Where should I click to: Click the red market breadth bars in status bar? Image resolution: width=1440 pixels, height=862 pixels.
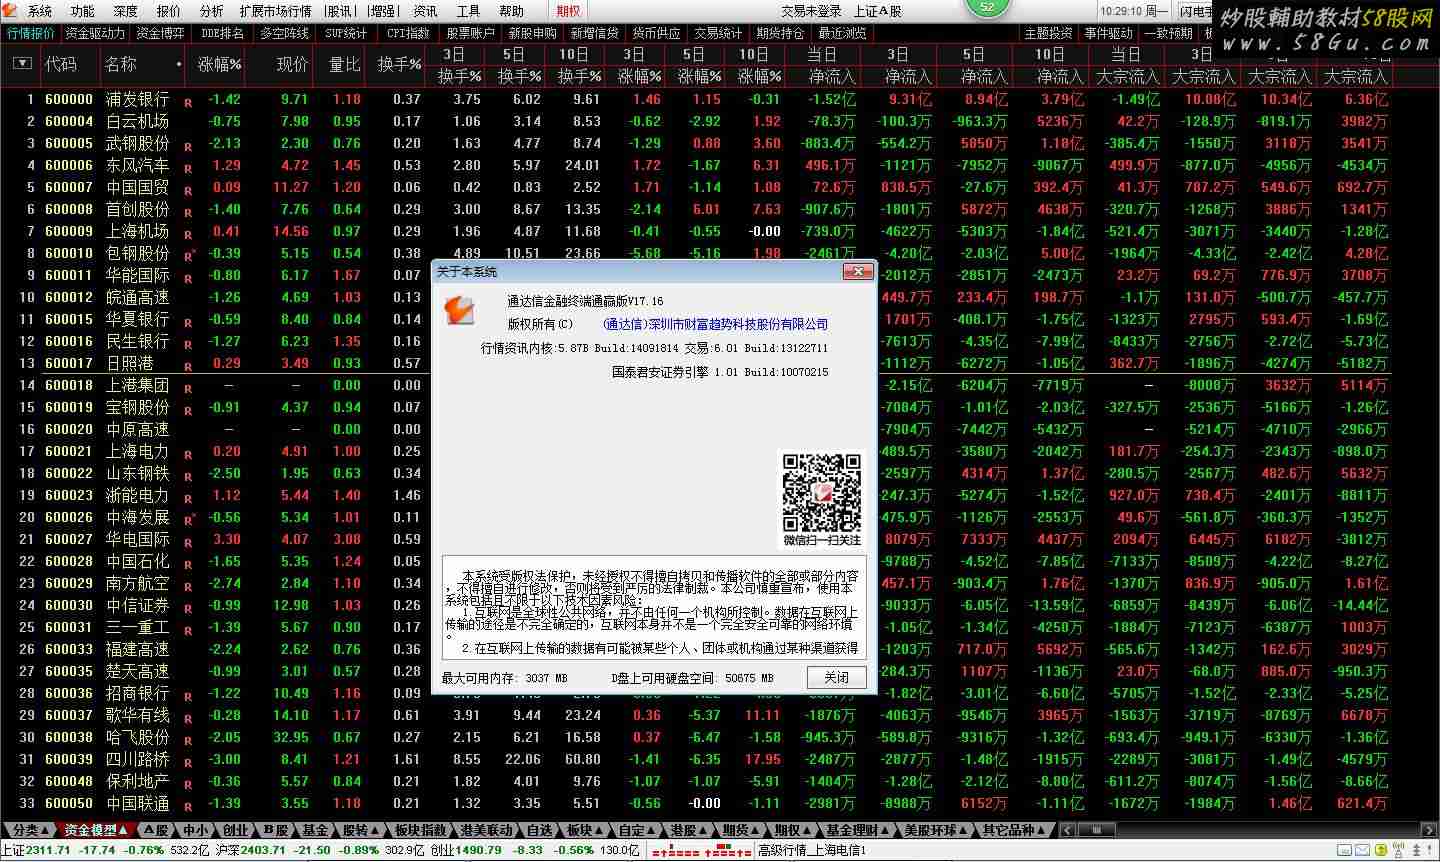tap(701, 851)
